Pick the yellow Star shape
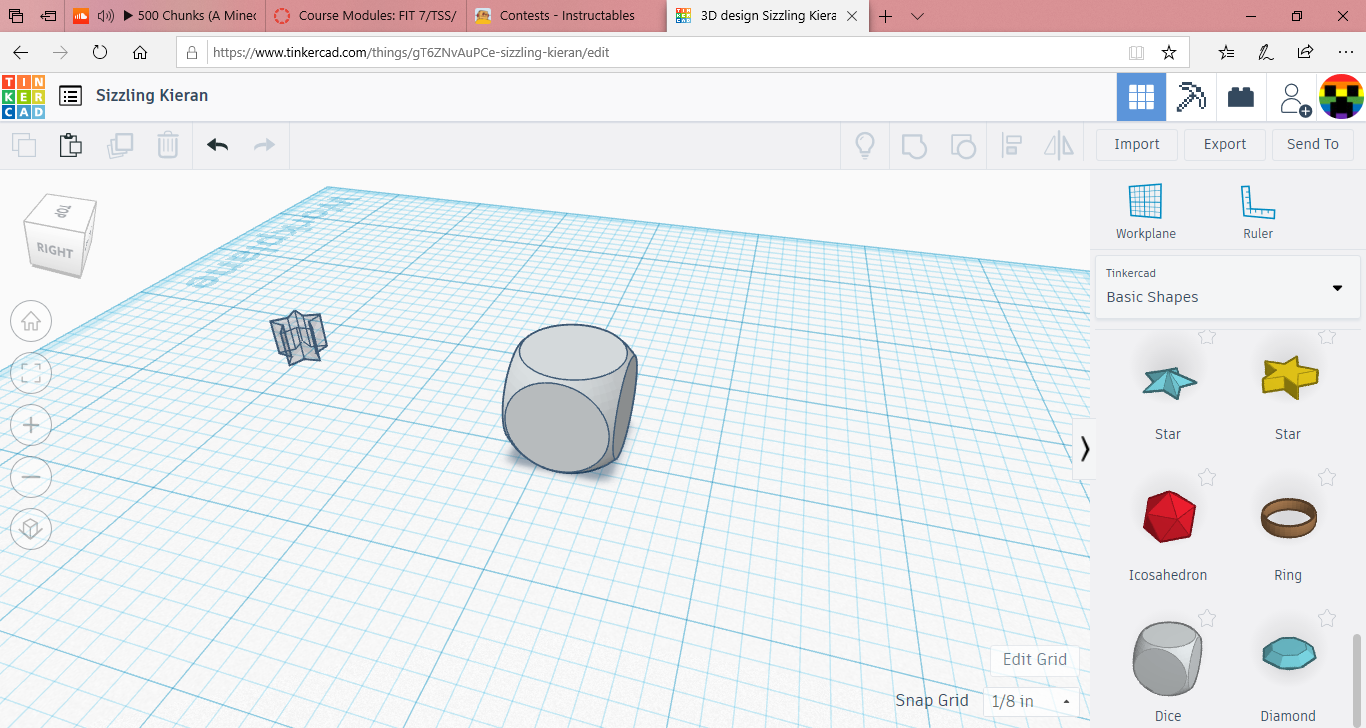Screen dimensions: 1366x728 click(1289, 378)
